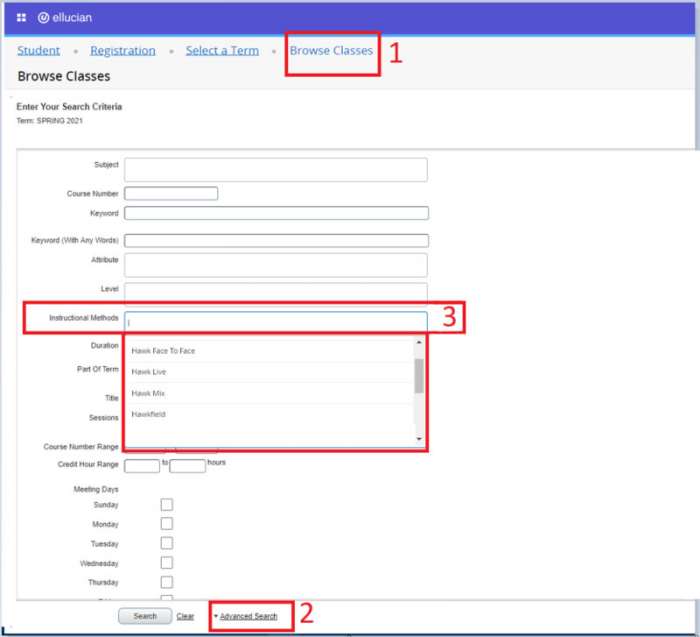Click the ellucian logo
Image resolution: width=700 pixels, height=637 pixels.
(x=64, y=18)
